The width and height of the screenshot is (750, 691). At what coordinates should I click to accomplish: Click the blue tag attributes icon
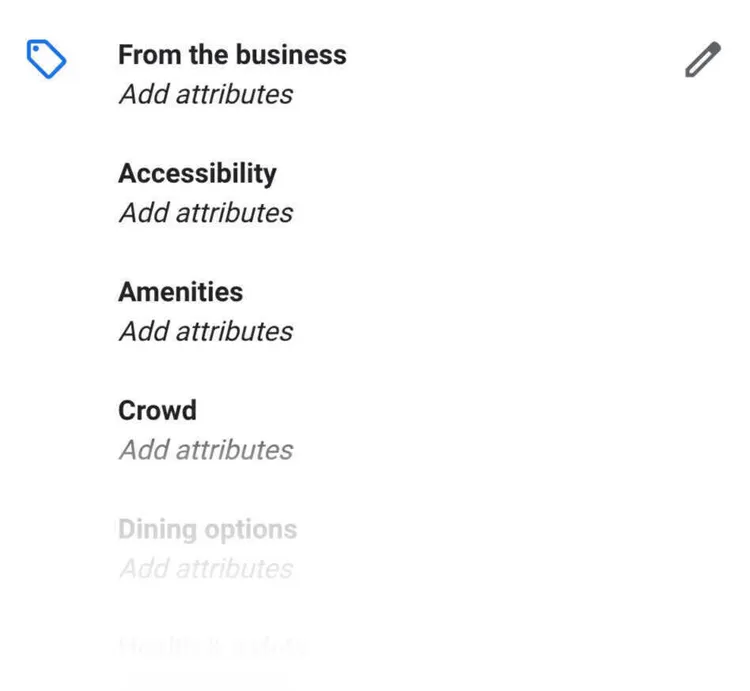pos(46,59)
